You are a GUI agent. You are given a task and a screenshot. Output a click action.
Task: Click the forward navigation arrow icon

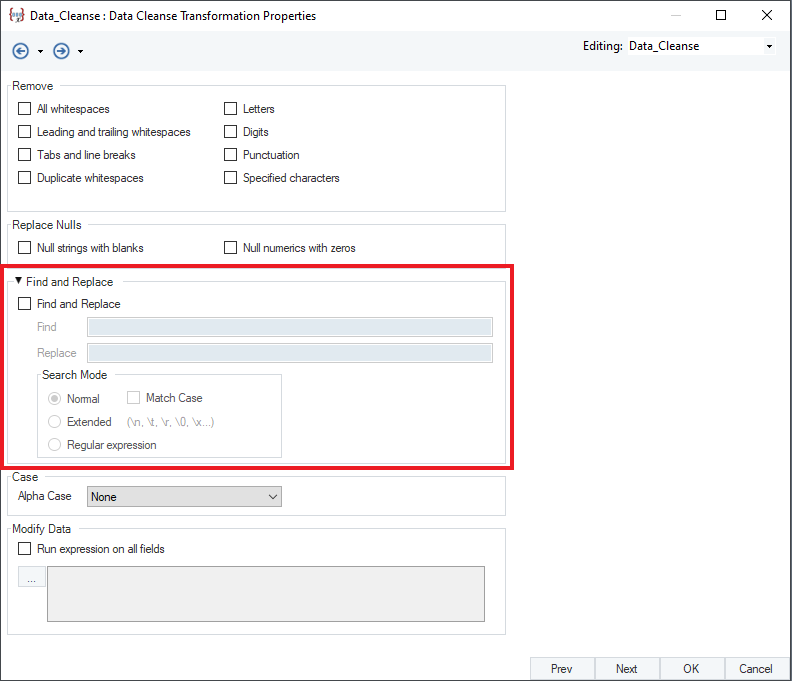click(x=61, y=51)
